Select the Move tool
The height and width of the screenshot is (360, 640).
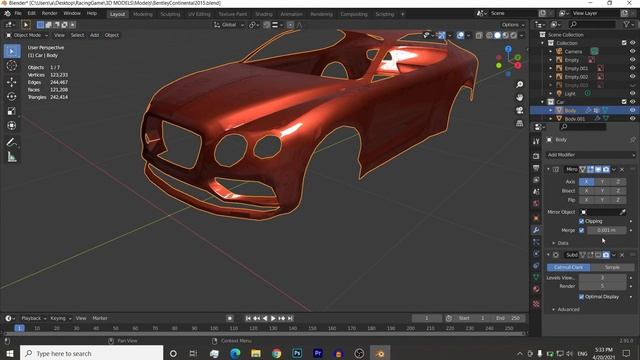[11, 82]
